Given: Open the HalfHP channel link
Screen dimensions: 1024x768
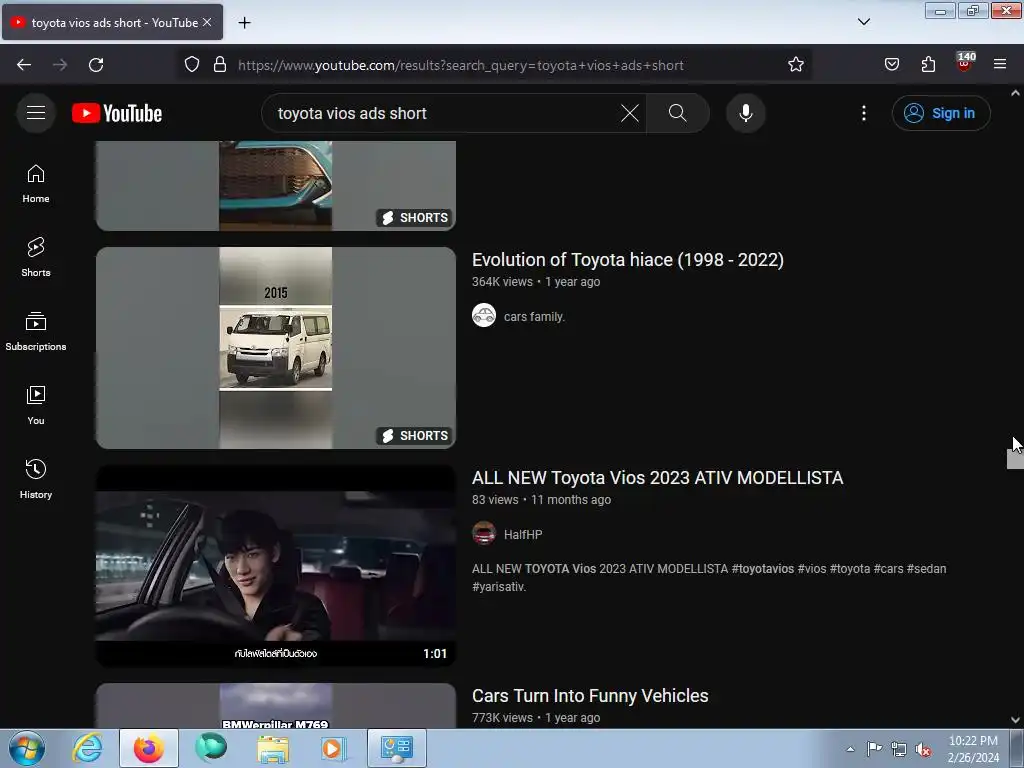Looking at the screenshot, I should coord(523,535).
